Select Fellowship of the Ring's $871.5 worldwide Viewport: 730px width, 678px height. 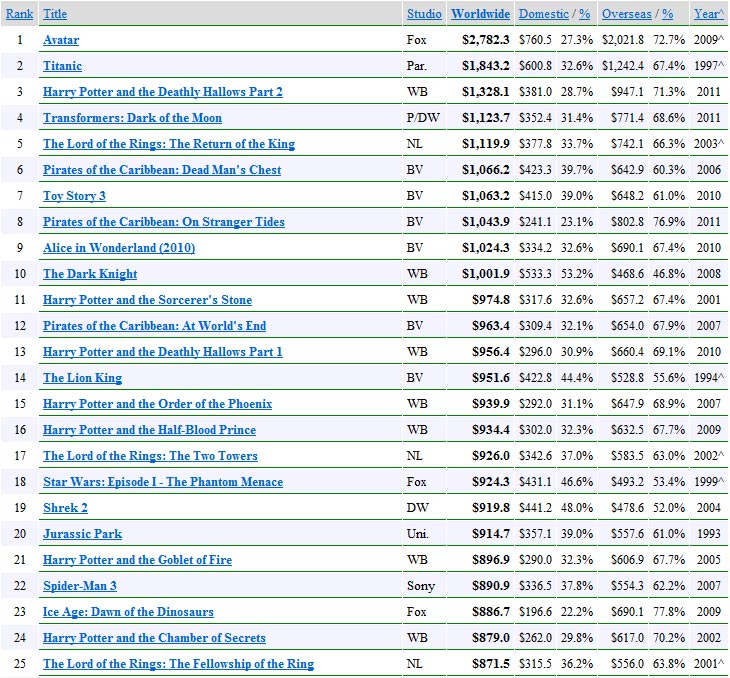(x=491, y=664)
